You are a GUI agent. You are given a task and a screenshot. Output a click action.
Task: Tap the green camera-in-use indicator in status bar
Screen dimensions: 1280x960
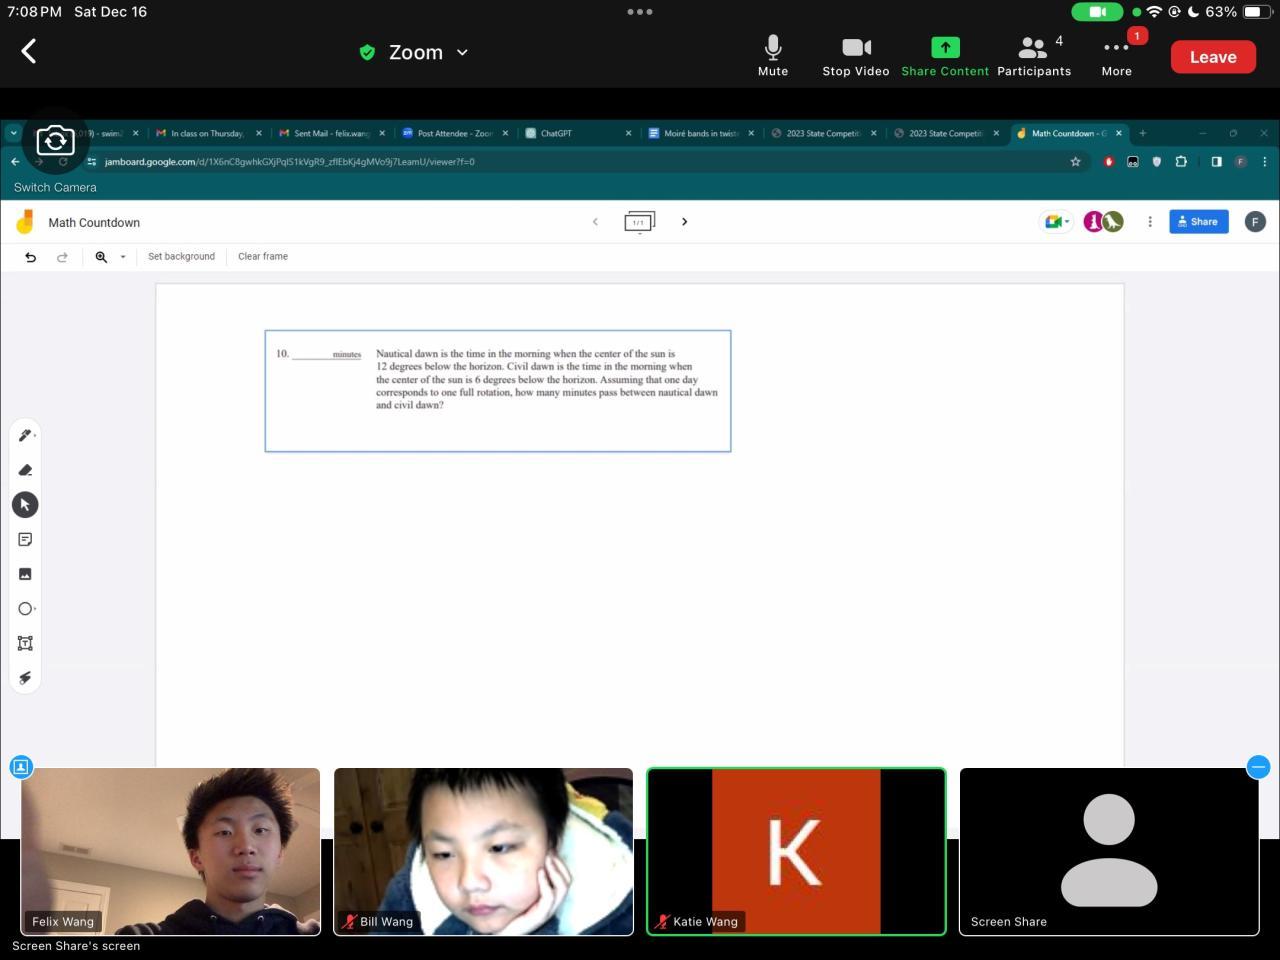[x=1097, y=12]
